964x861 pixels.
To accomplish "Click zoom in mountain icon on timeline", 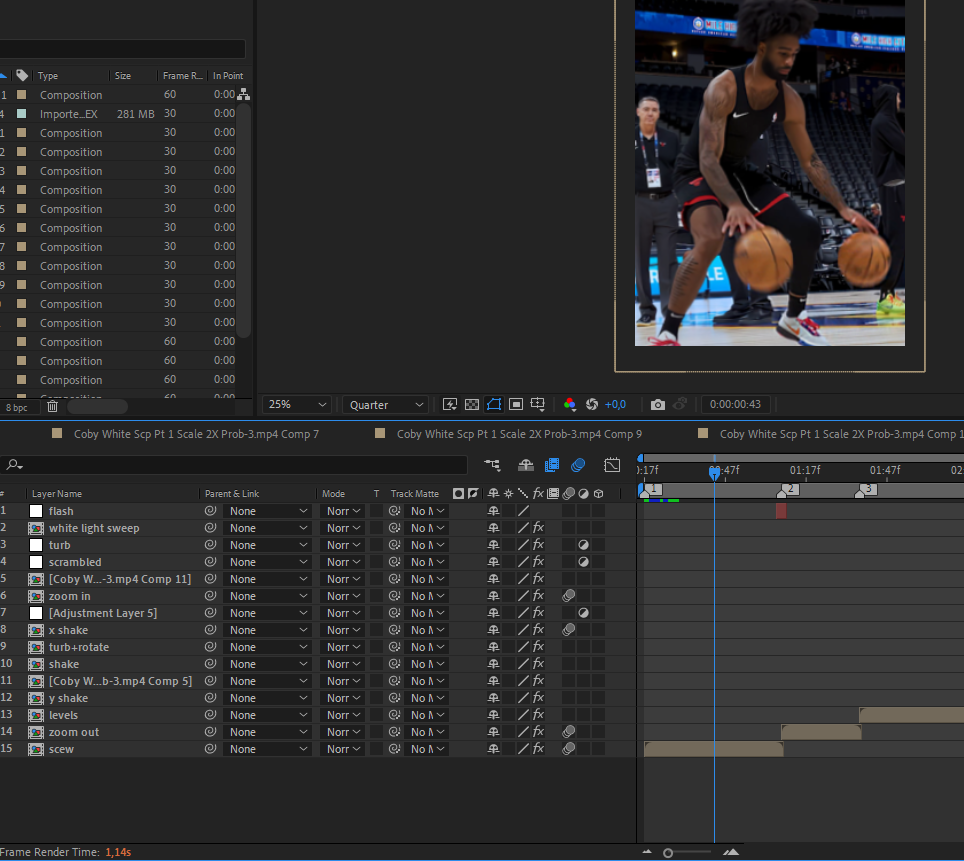I will point(731,852).
